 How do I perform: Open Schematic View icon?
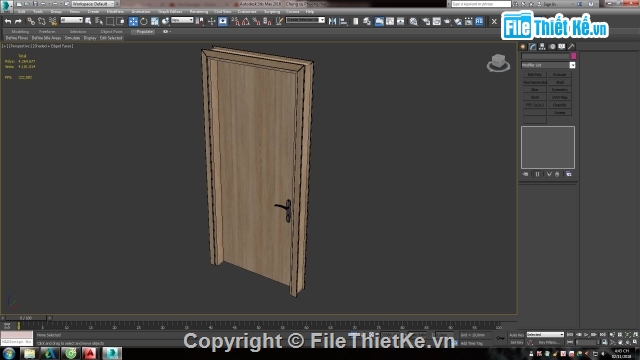(x=400, y=21)
